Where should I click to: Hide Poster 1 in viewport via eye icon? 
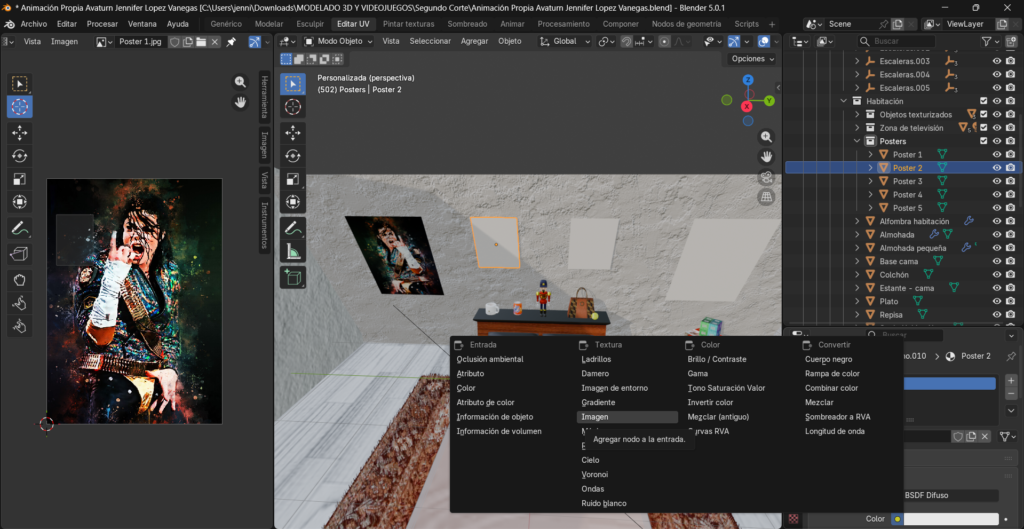click(x=997, y=154)
